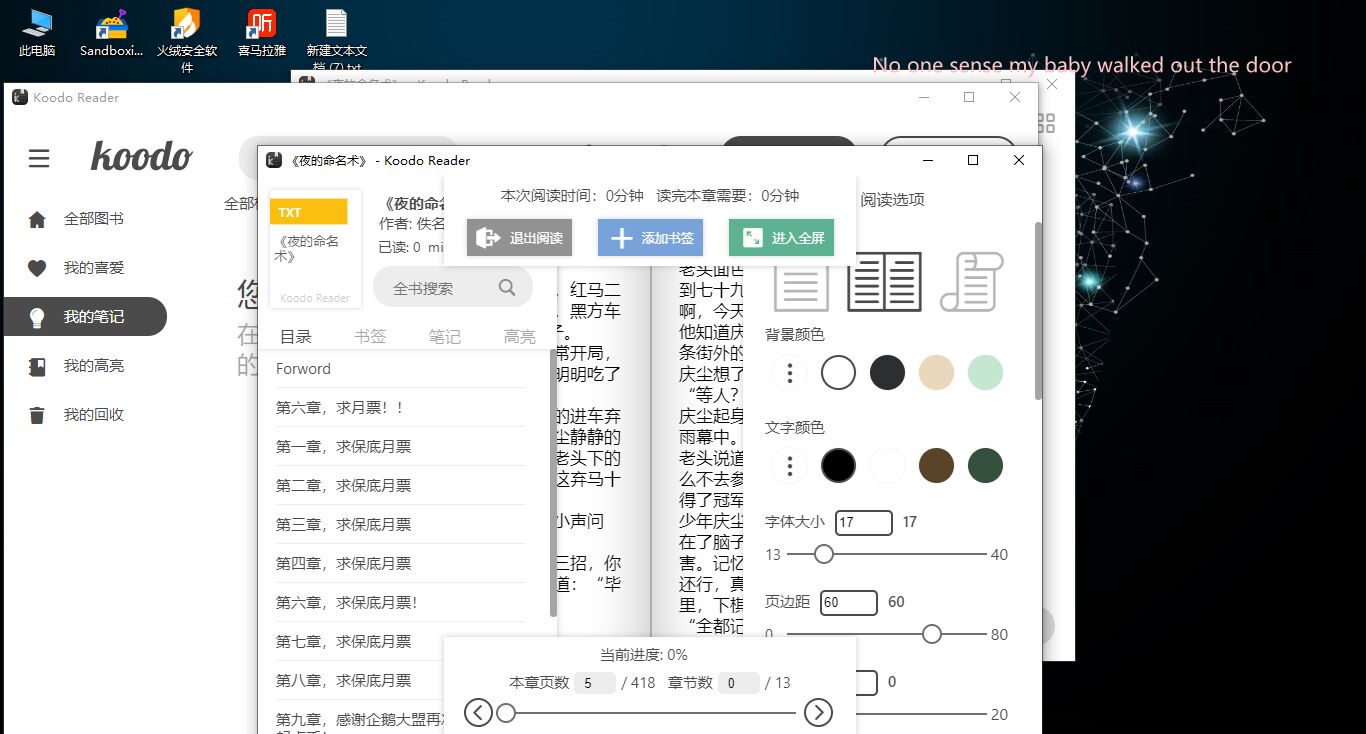The image size is (1366, 734).
Task: Switch to the 书签 tab
Action: pyautogui.click(x=370, y=336)
